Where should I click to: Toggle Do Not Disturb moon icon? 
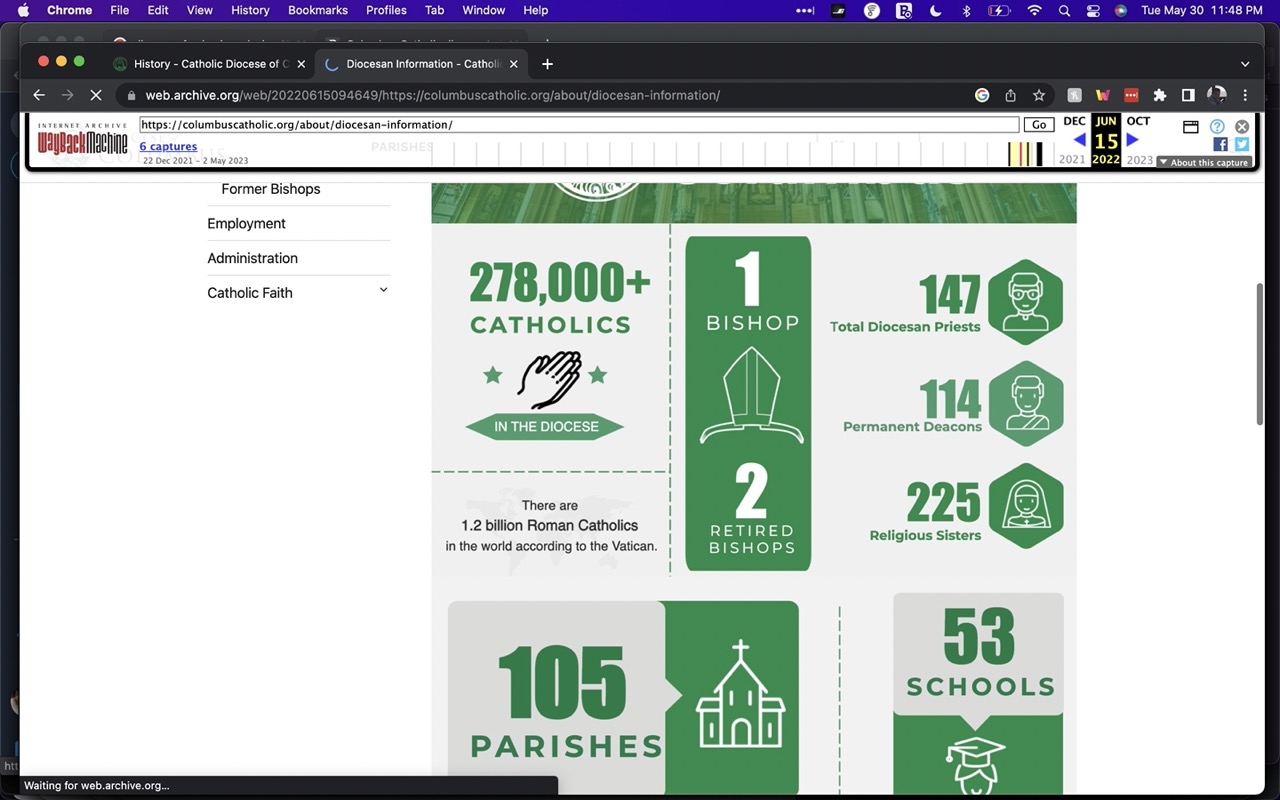tap(936, 10)
